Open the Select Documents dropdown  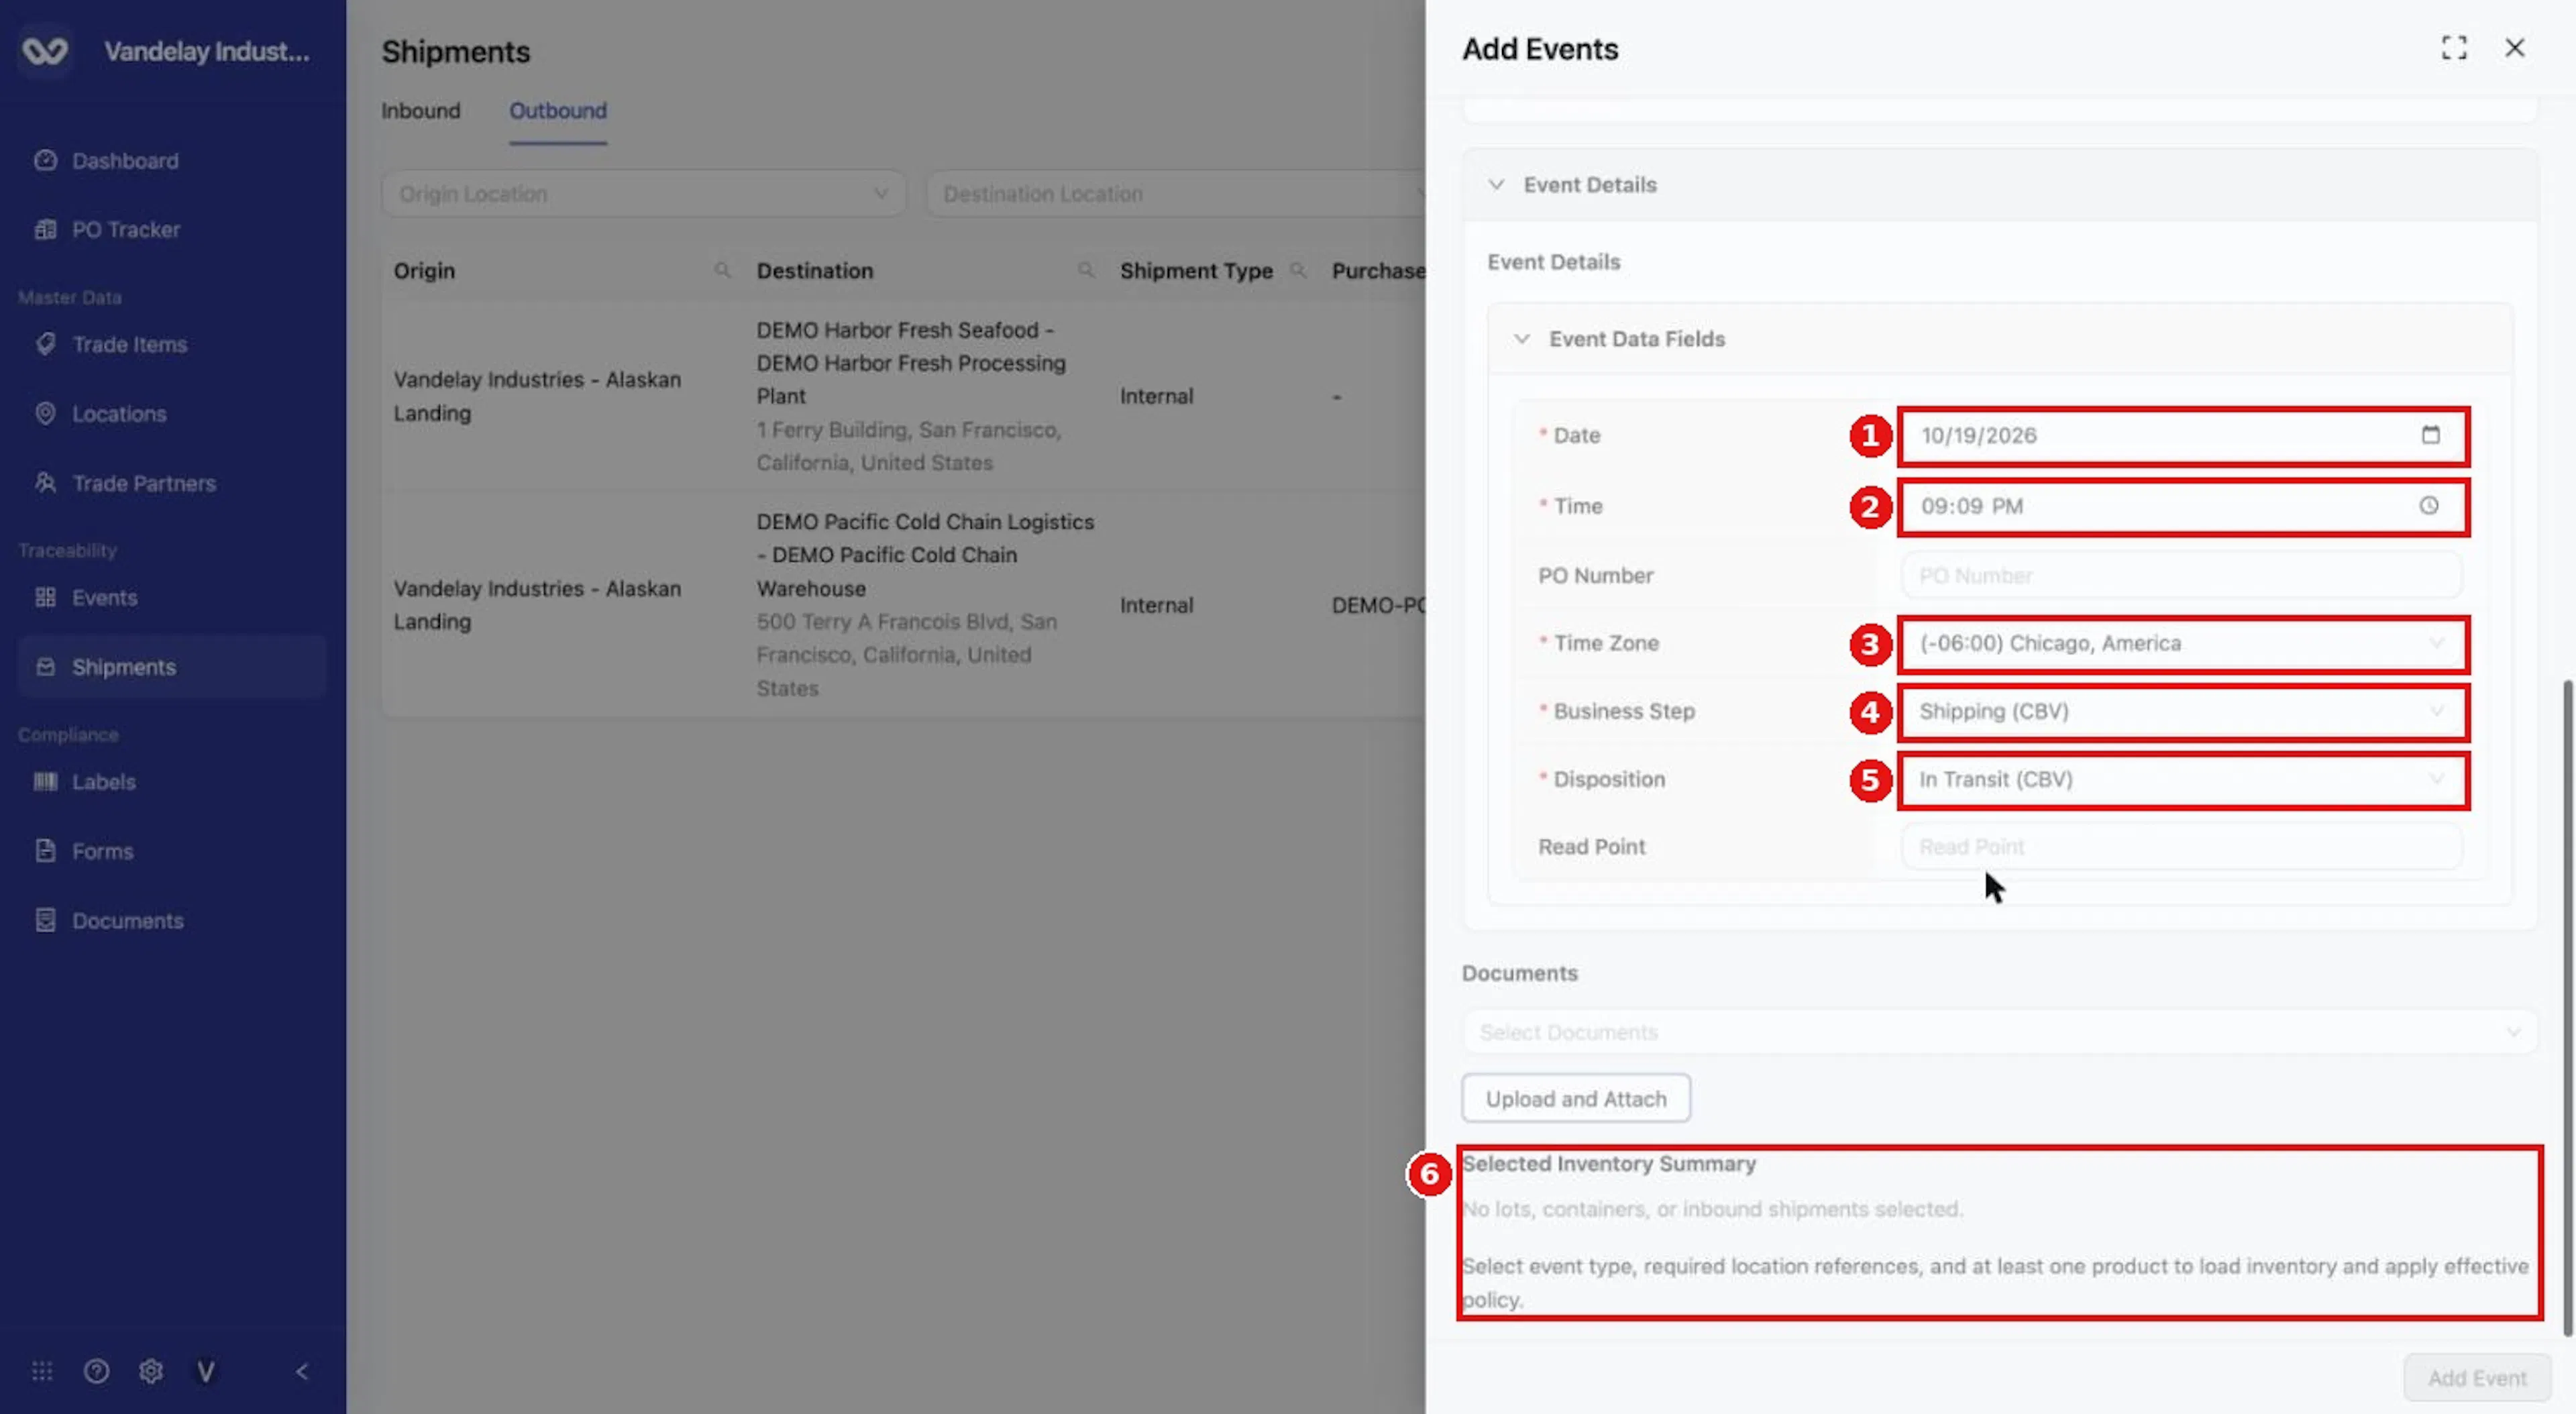(x=1999, y=1032)
